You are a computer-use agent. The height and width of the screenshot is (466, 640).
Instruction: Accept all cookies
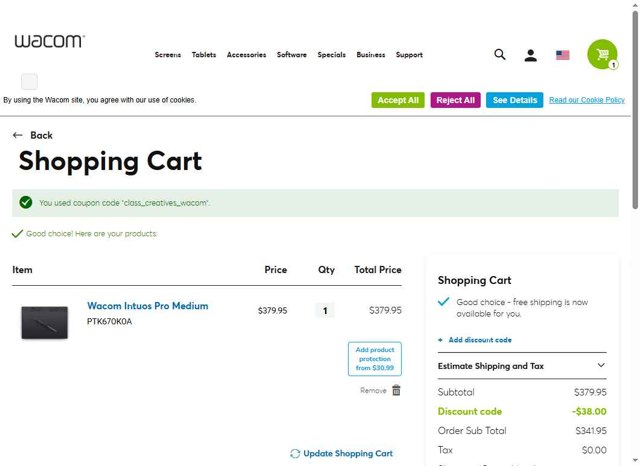point(398,100)
